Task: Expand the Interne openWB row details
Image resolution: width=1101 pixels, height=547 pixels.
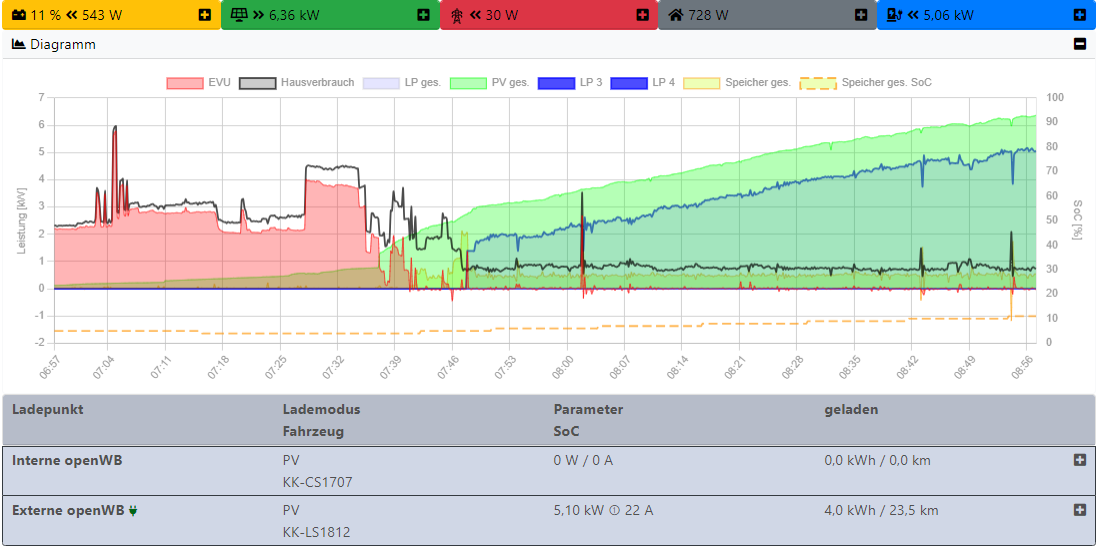Action: pyautogui.click(x=1079, y=460)
